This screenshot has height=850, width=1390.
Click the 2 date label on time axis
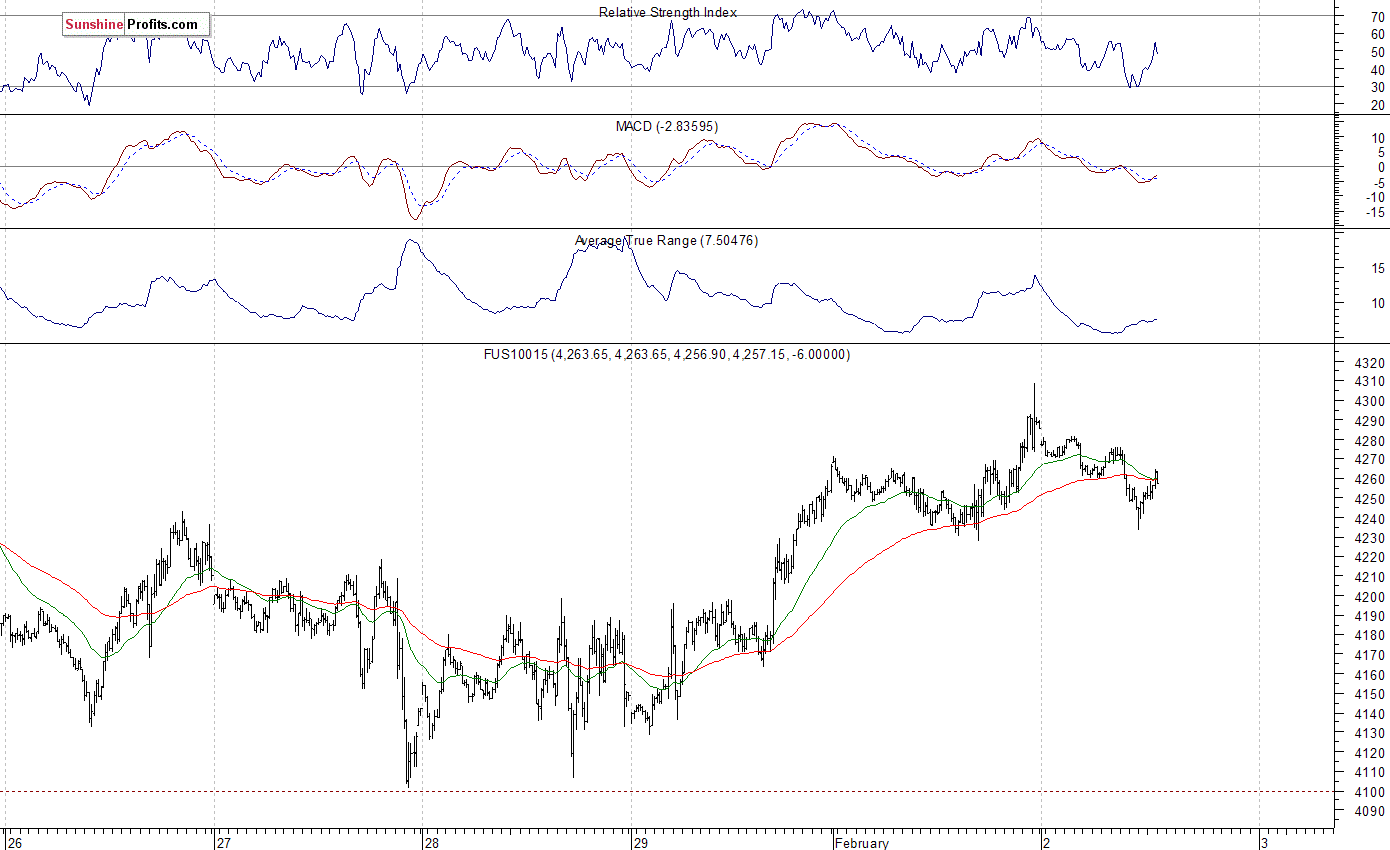1048,842
